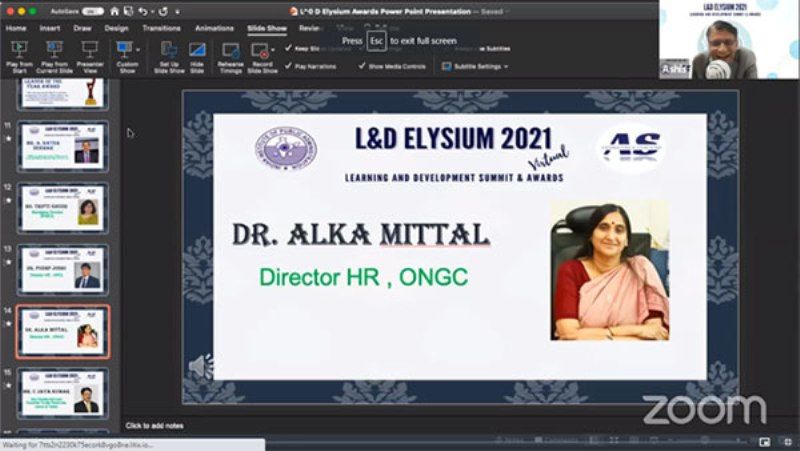Open the Design ribbon tab

pos(116,28)
